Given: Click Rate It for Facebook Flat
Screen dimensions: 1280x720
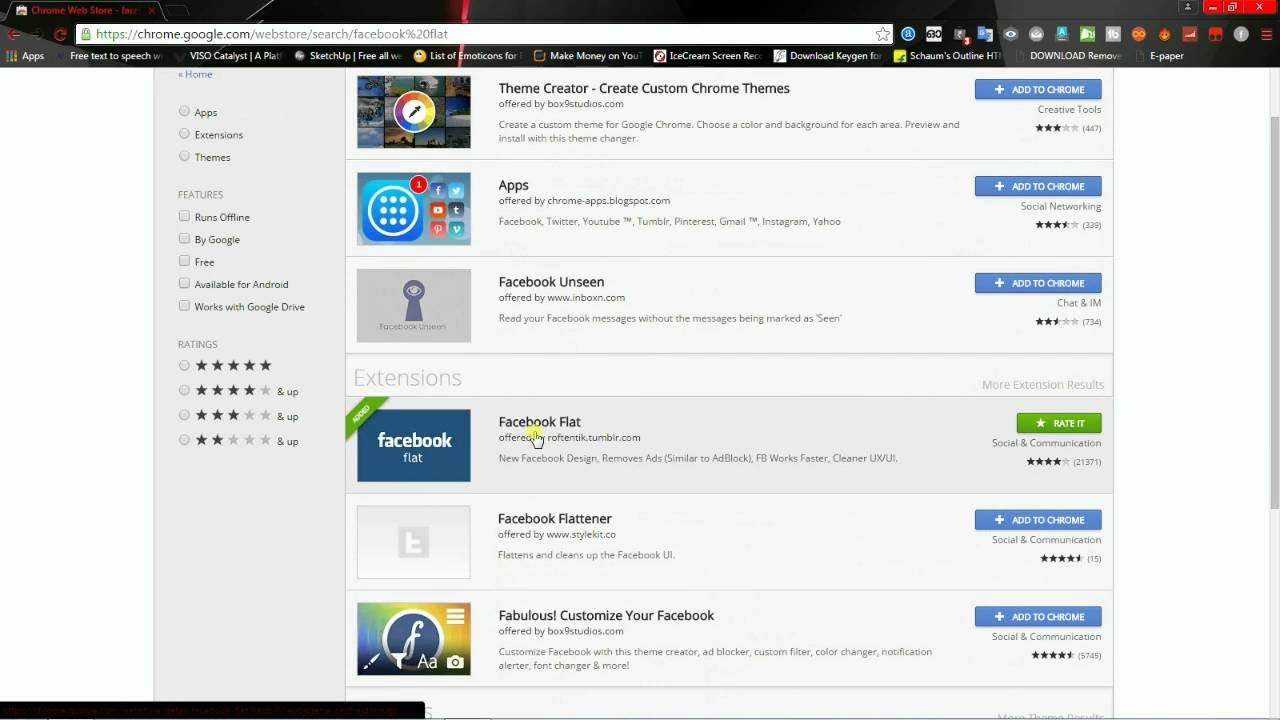Looking at the screenshot, I should [1059, 423].
